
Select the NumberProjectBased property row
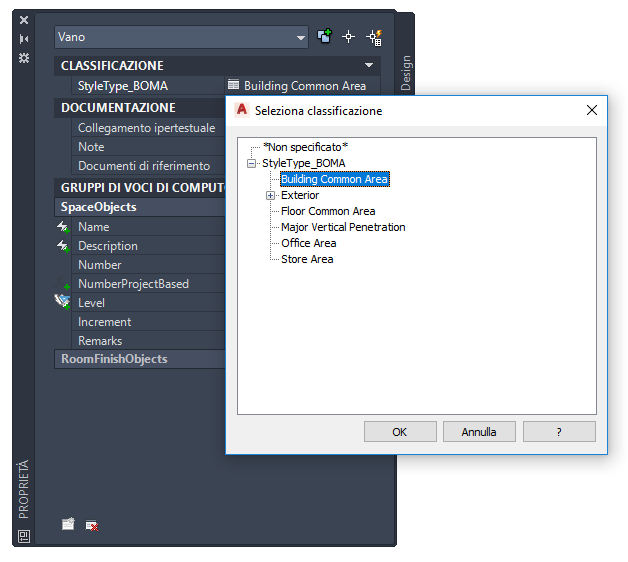148,284
